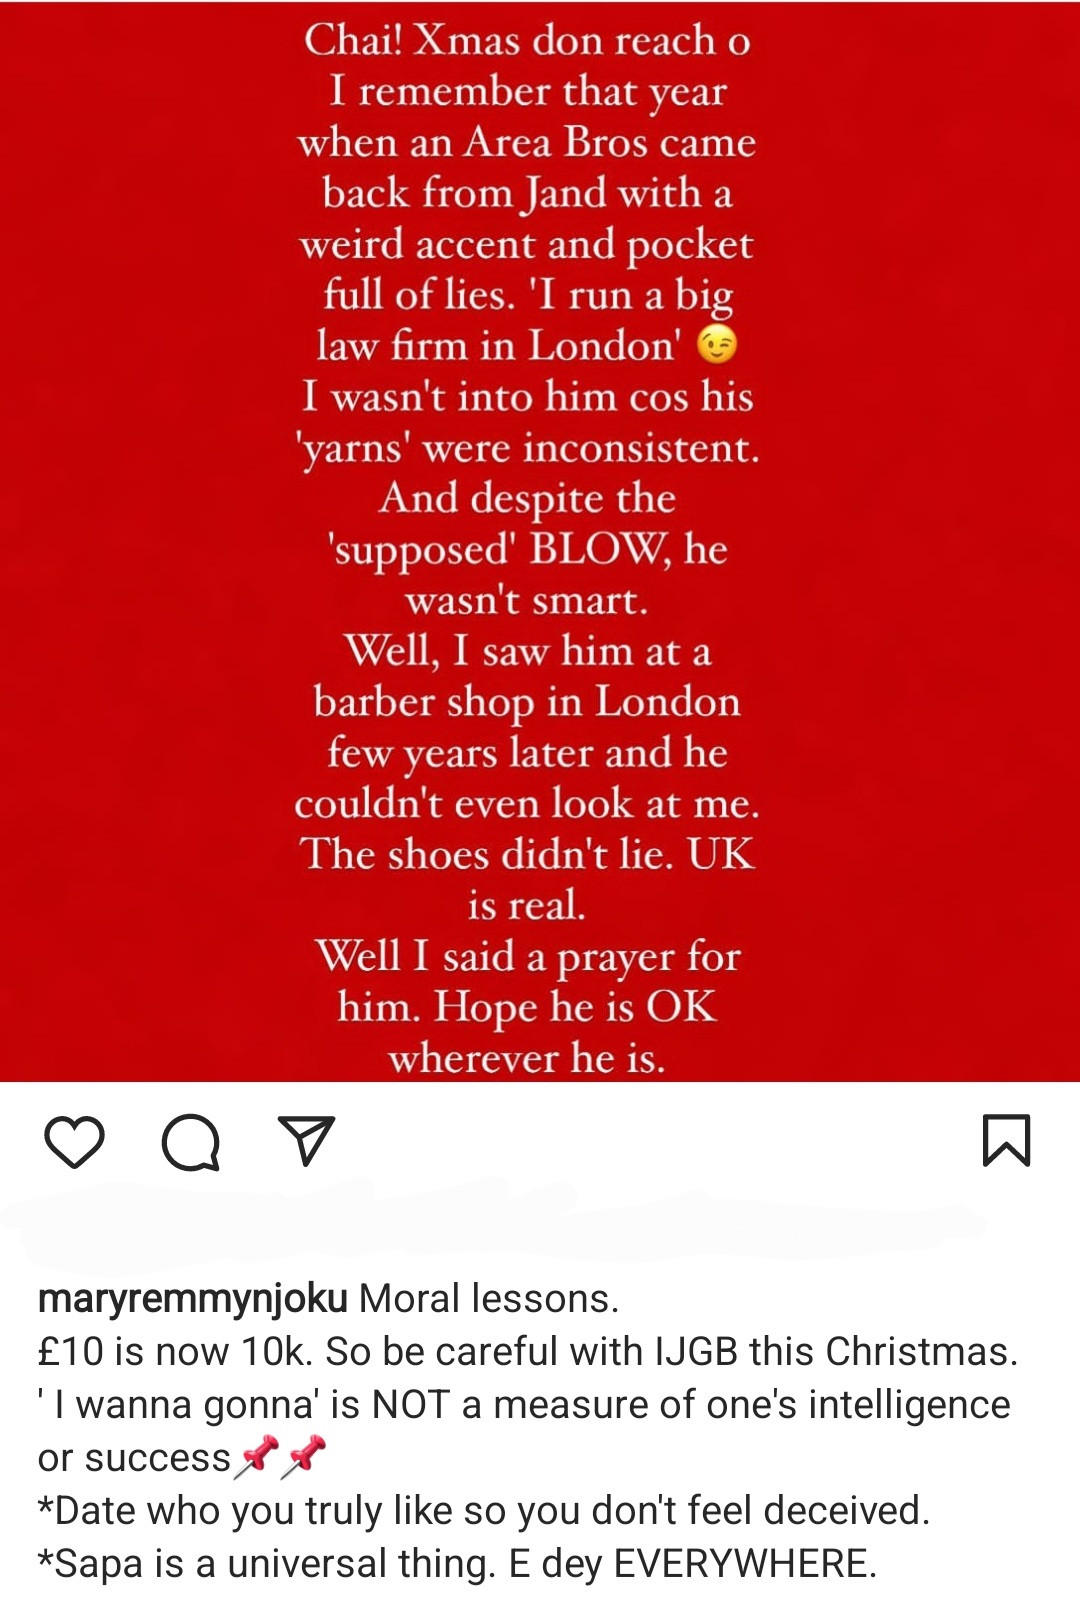Tap 'The shoes didn't lie. UK' in the image
Viewport: 1080px width, 1601px height.
click(x=527, y=855)
